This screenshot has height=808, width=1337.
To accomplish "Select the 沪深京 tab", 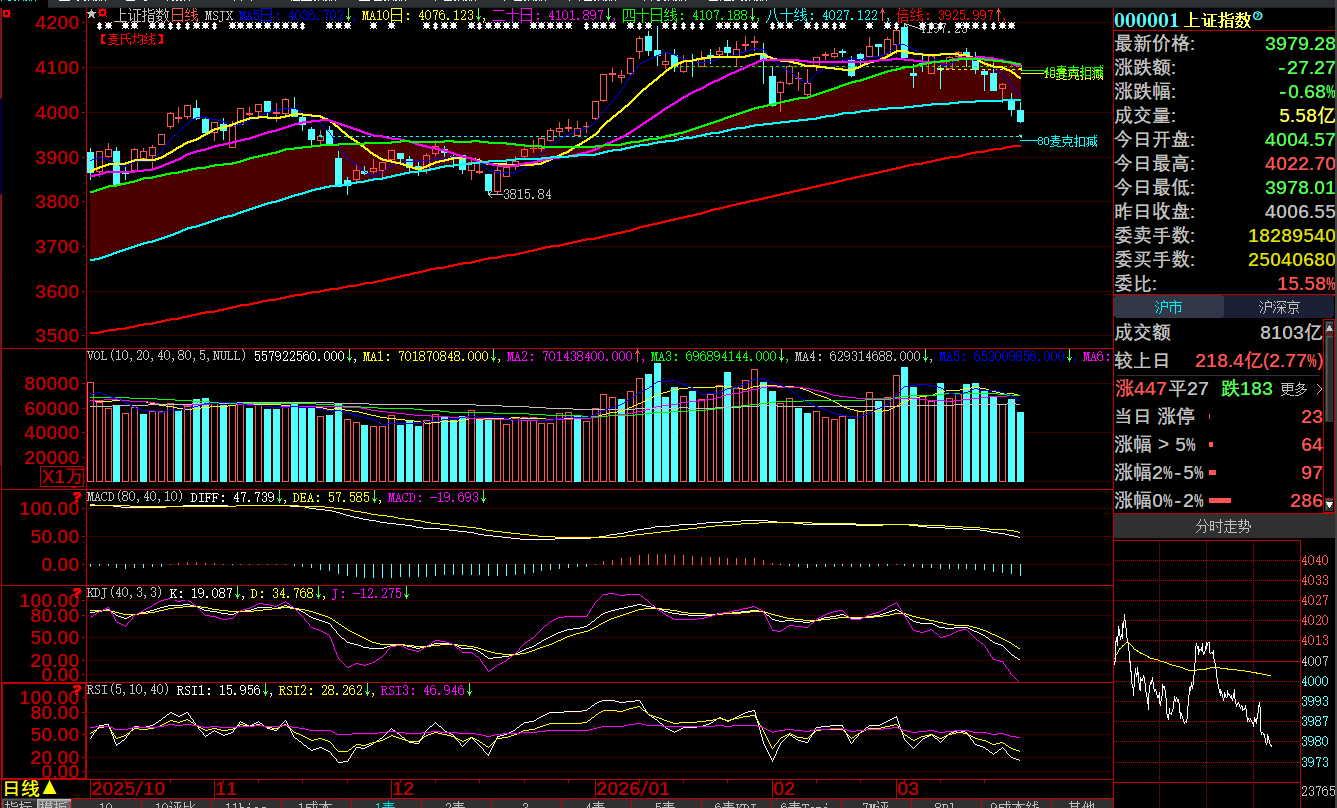I will (x=1279, y=308).
